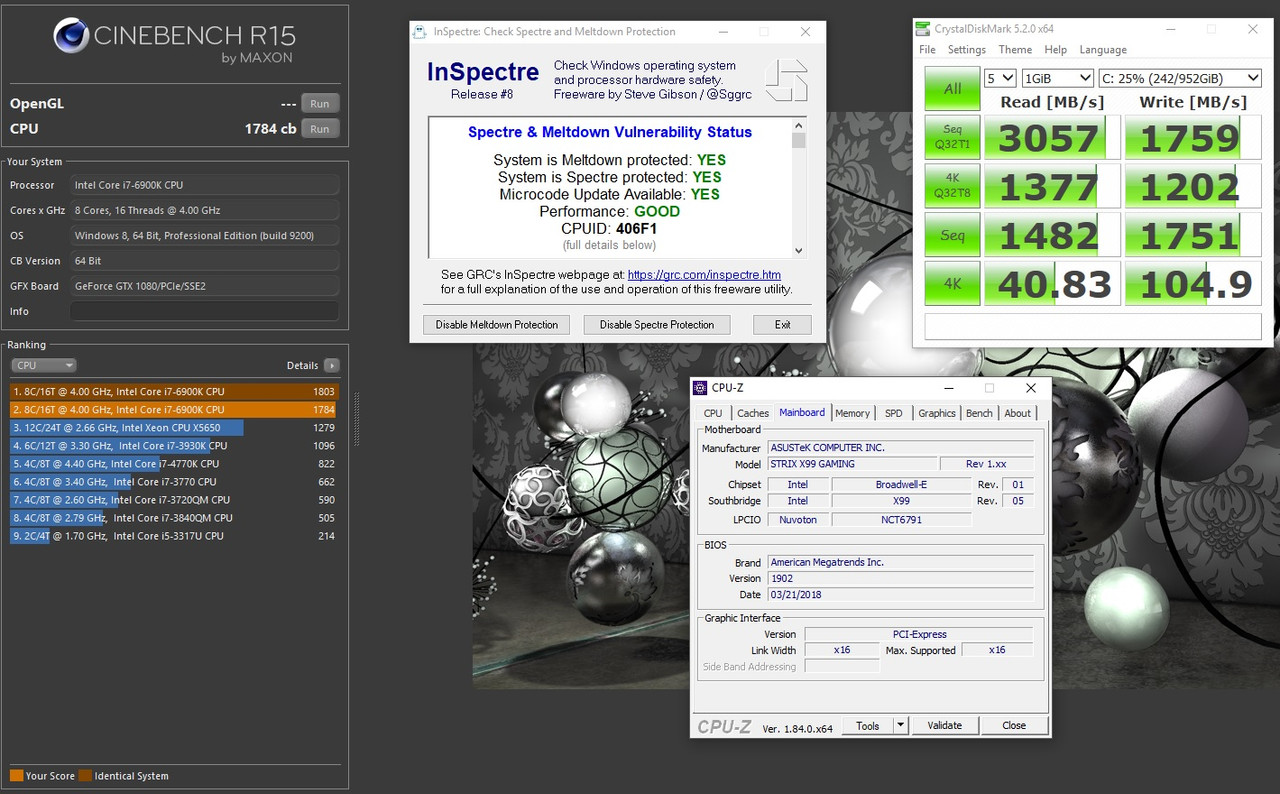Click InSpectre status scrollbar up arrow
Viewport: 1280px width, 794px height.
[x=798, y=125]
